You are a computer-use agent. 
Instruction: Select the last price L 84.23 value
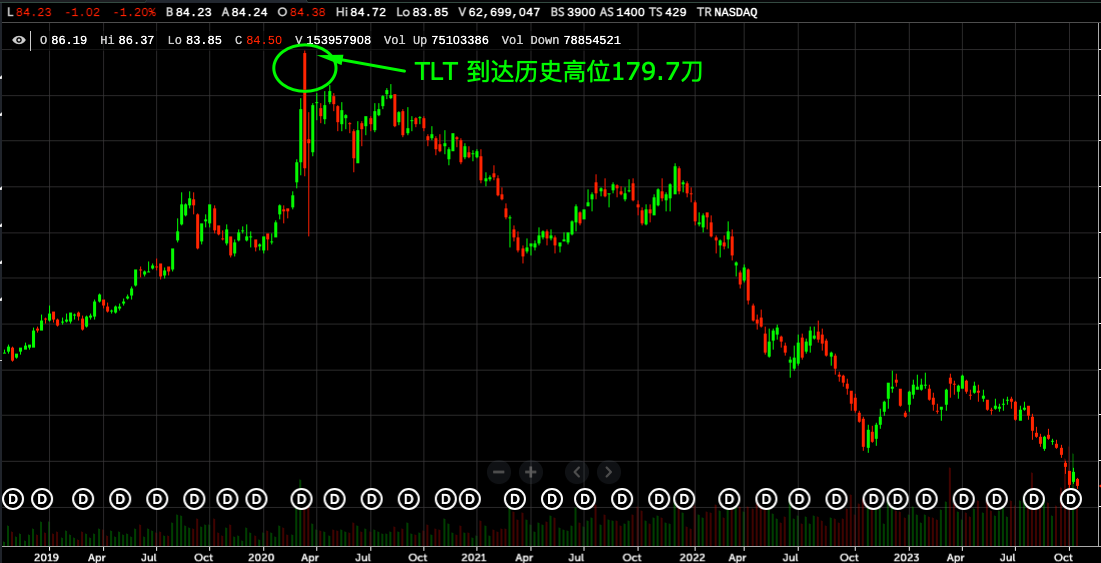[29, 12]
